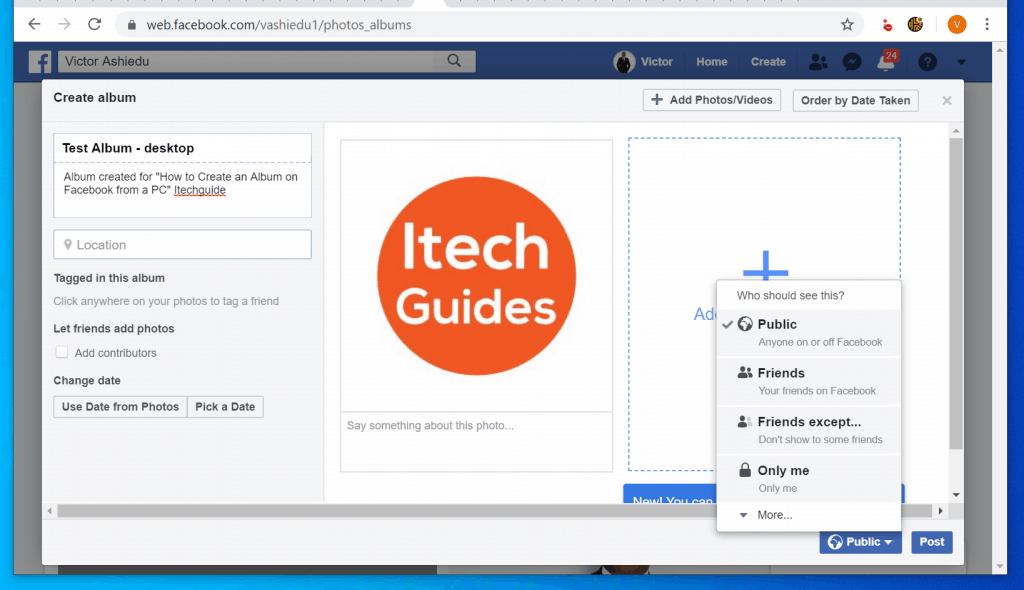
Task: Click the Location input field
Action: 182,244
